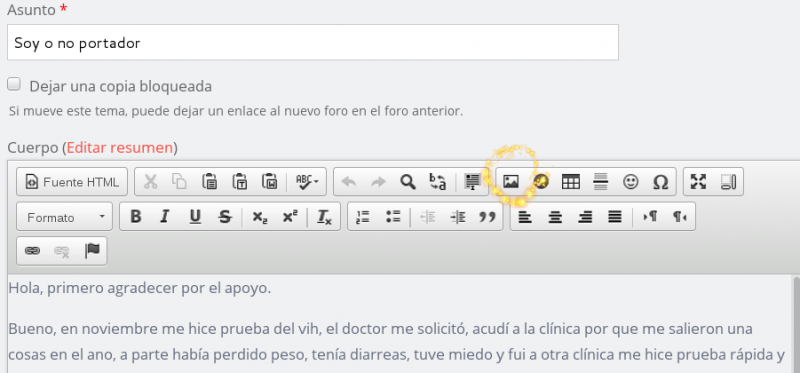Open the Editar resumen link
800x373 pixels.
pyautogui.click(x=120, y=148)
